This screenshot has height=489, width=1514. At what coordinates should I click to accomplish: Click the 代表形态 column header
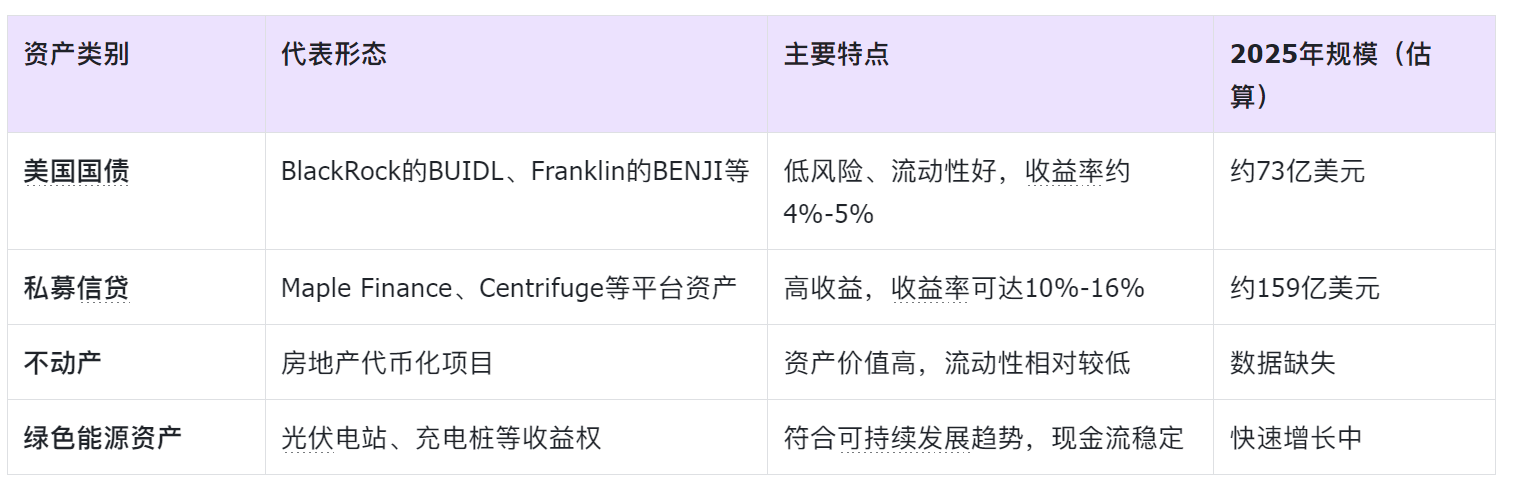click(x=333, y=54)
